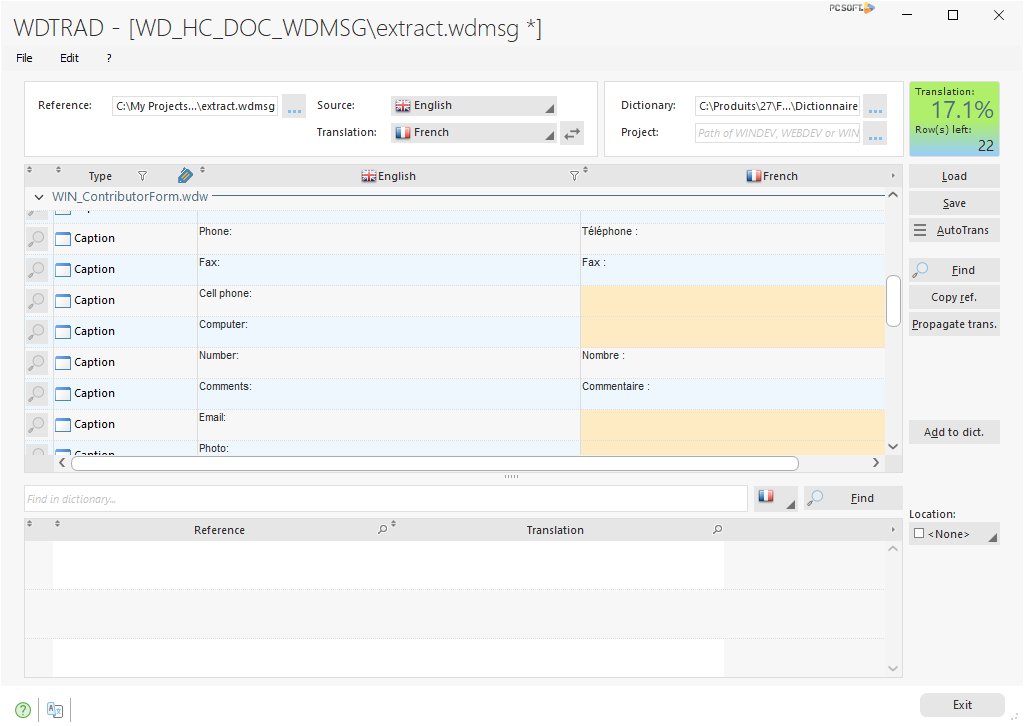Click the Exit button
Screen dimensions: 1024x726
(x=962, y=705)
